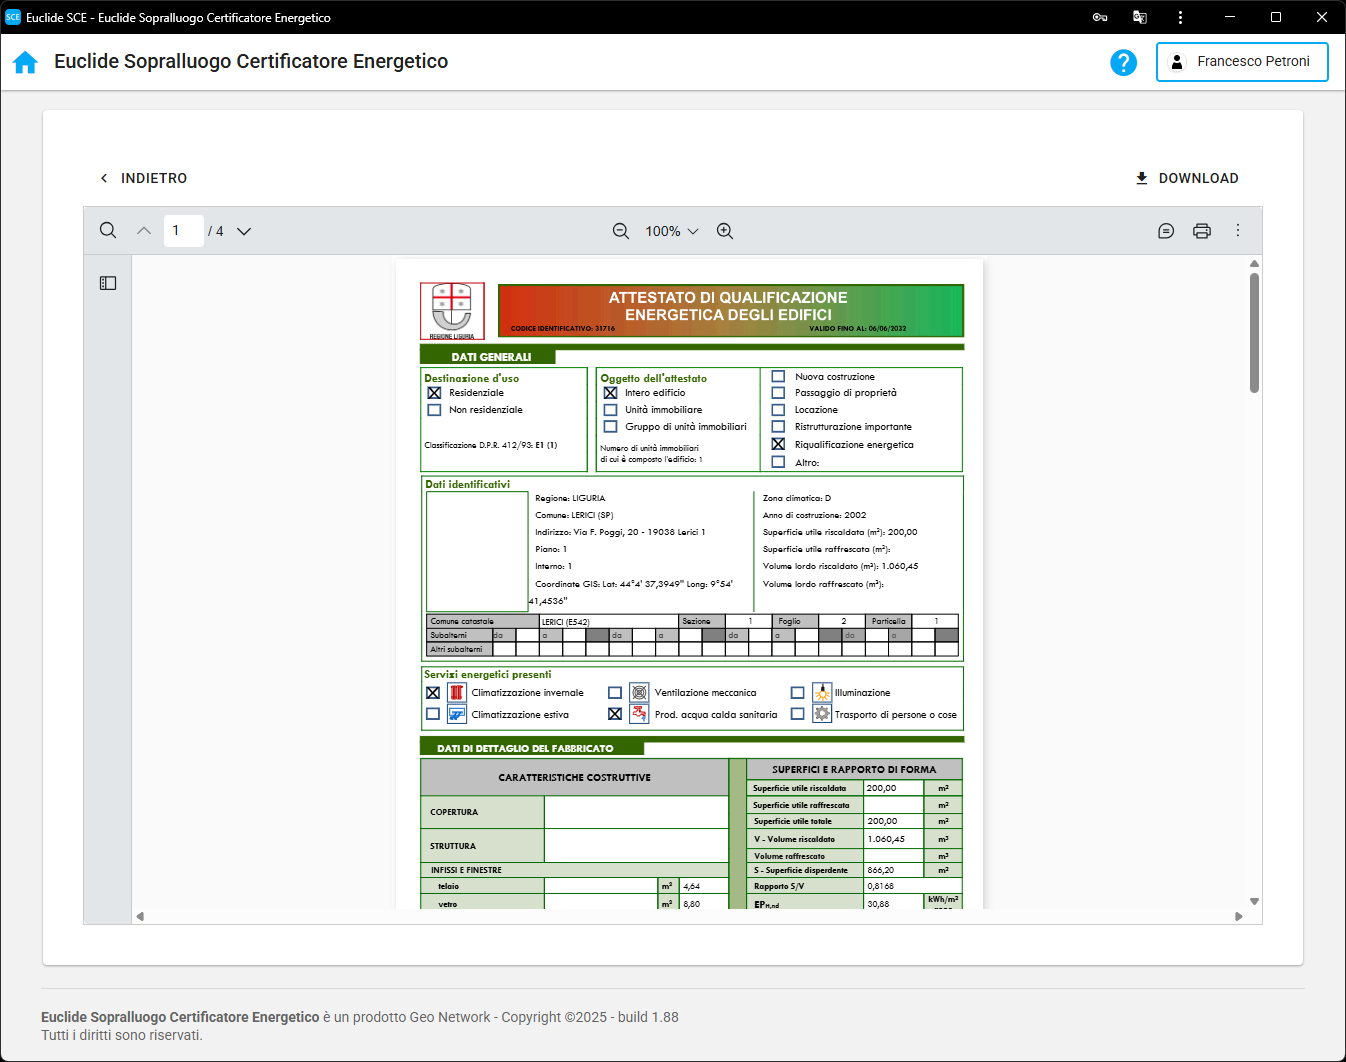Zoom out the PDF document
Image resolution: width=1346 pixels, height=1062 pixels.
[621, 231]
